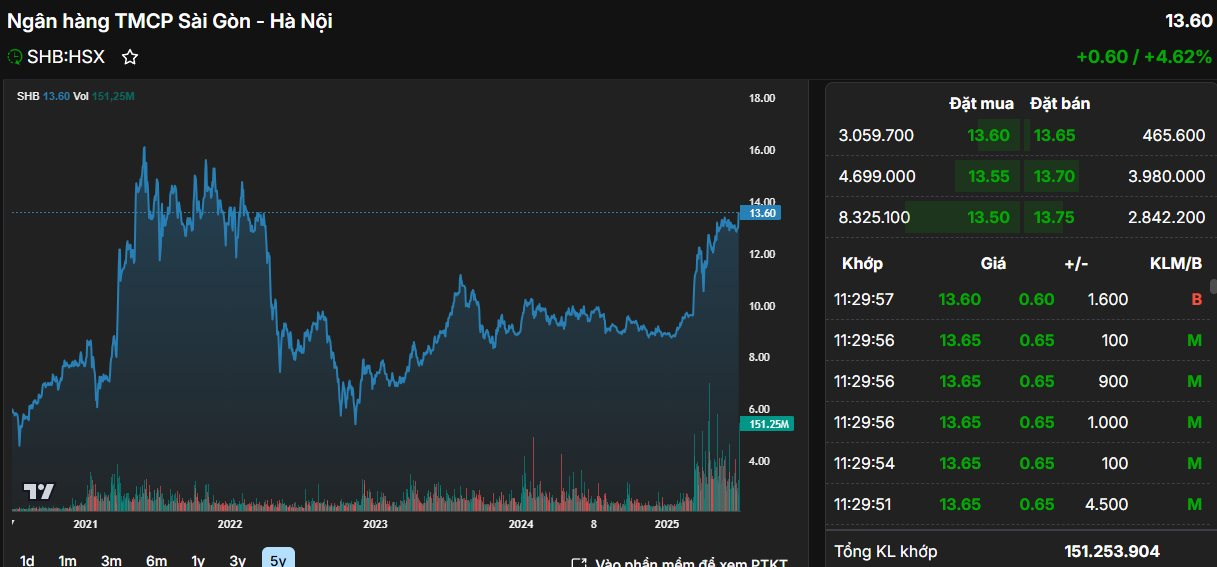
Task: Click the 'KLM/B' column header
Action: click(1176, 263)
